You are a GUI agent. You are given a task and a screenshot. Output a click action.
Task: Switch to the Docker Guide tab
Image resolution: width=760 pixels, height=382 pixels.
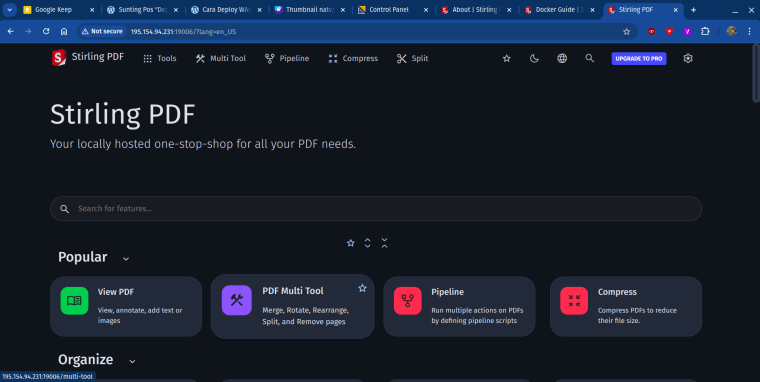pos(560,10)
